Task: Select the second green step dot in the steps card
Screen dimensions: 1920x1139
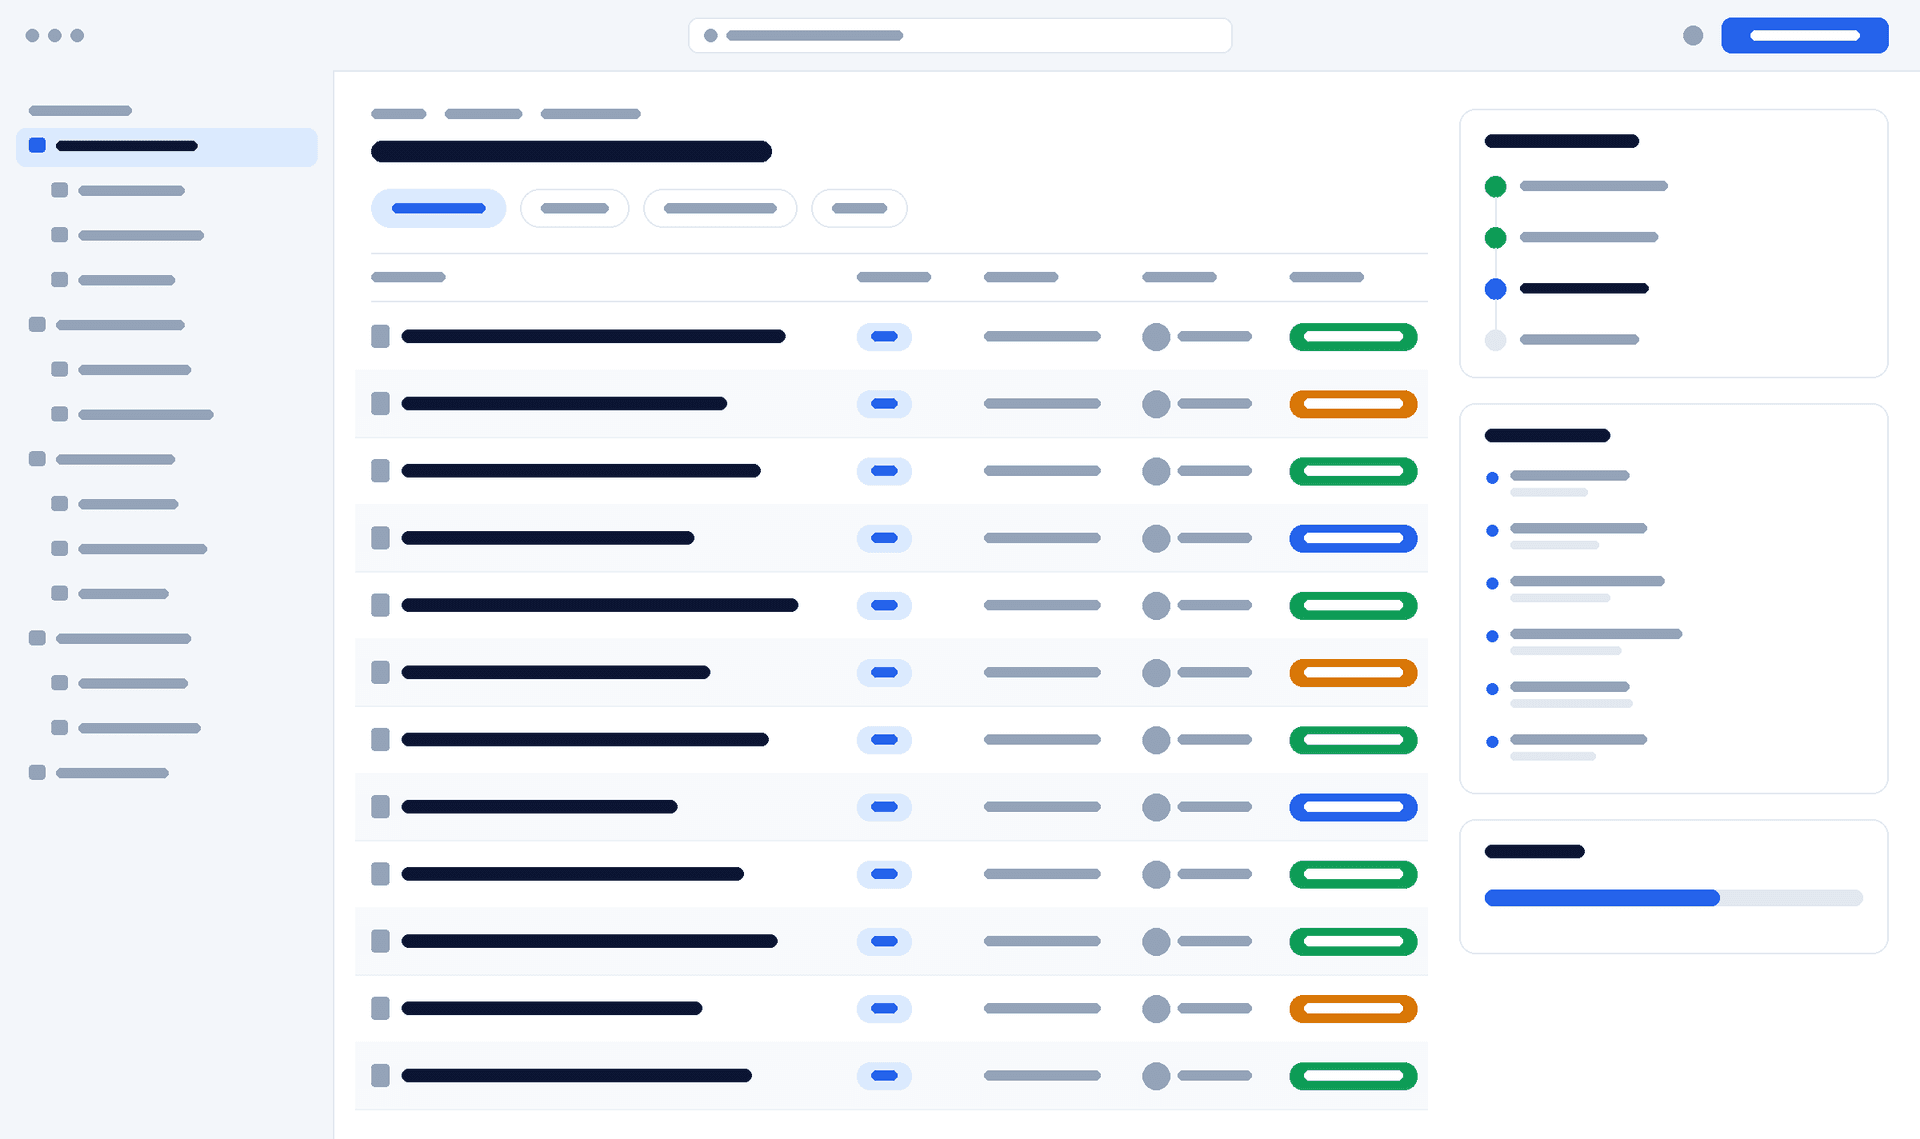Action: click(x=1495, y=237)
